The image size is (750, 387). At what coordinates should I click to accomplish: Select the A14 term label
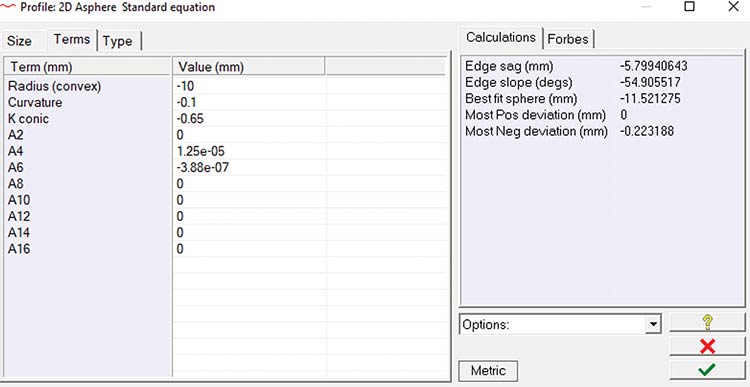click(x=19, y=233)
